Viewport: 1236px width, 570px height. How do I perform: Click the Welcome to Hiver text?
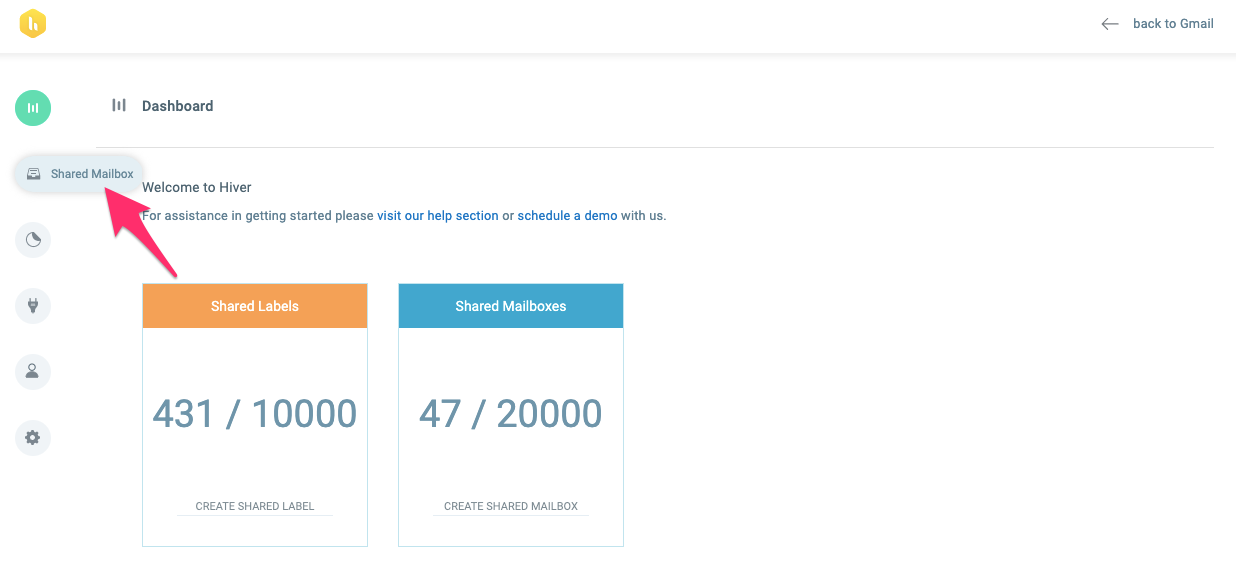click(197, 187)
